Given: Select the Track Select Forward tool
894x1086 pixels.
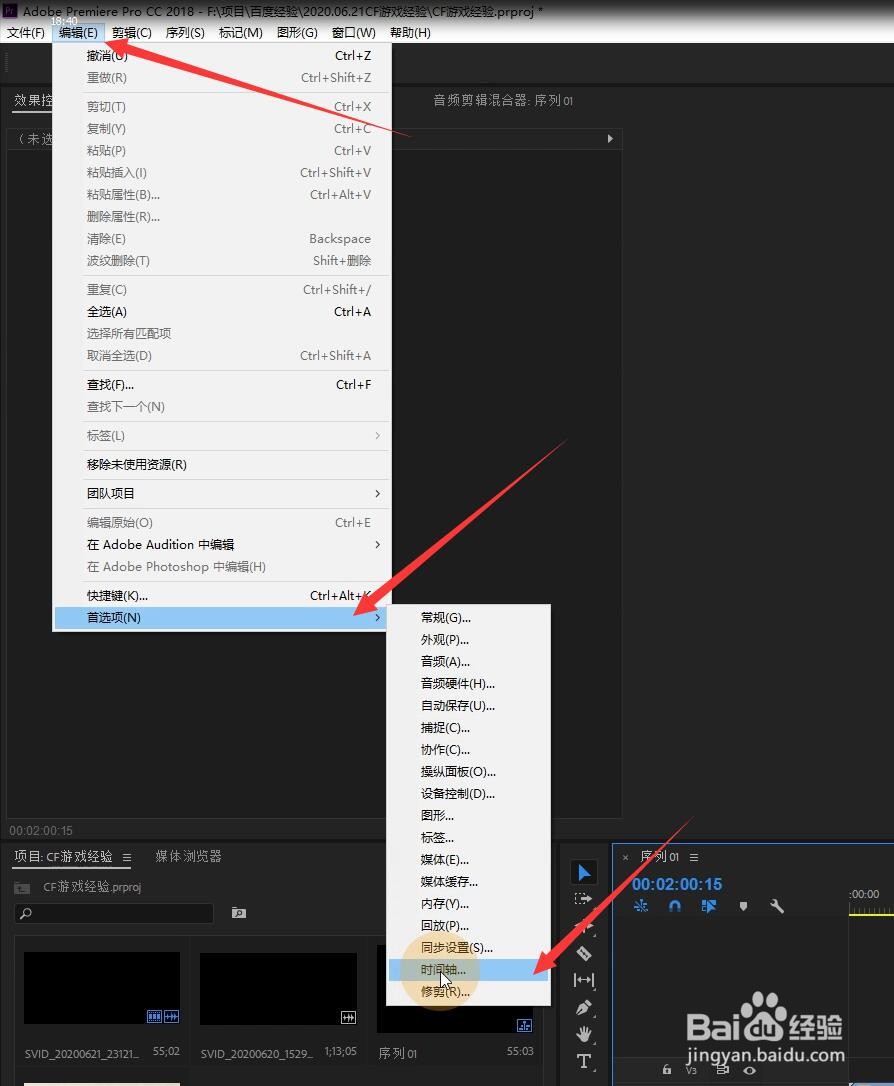Looking at the screenshot, I should click(x=584, y=899).
